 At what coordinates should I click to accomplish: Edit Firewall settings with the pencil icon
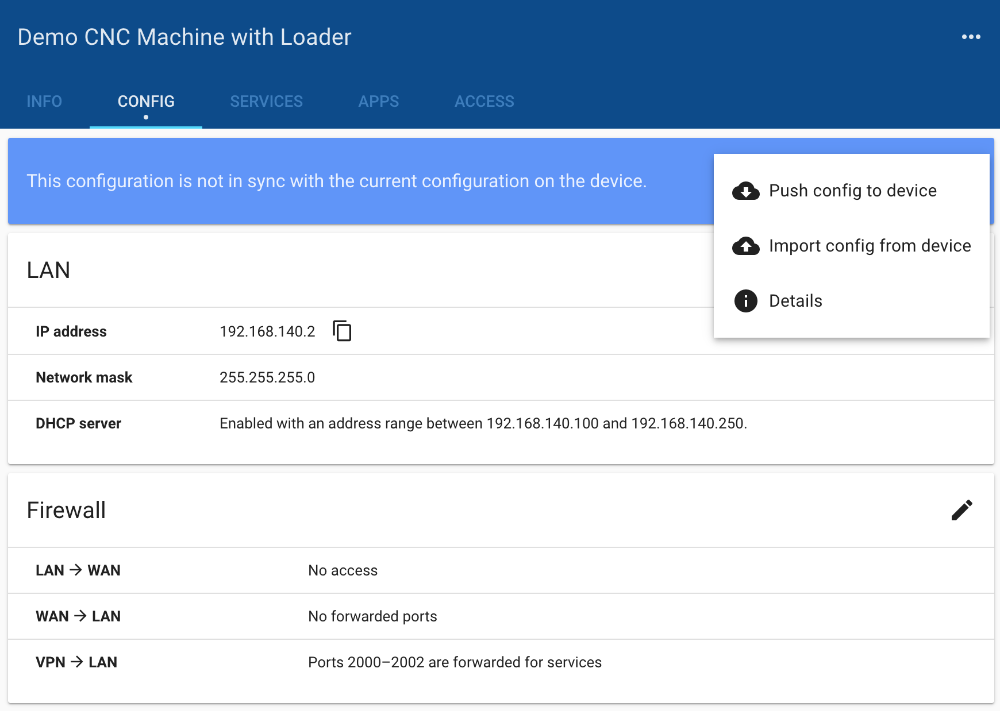tap(961, 510)
